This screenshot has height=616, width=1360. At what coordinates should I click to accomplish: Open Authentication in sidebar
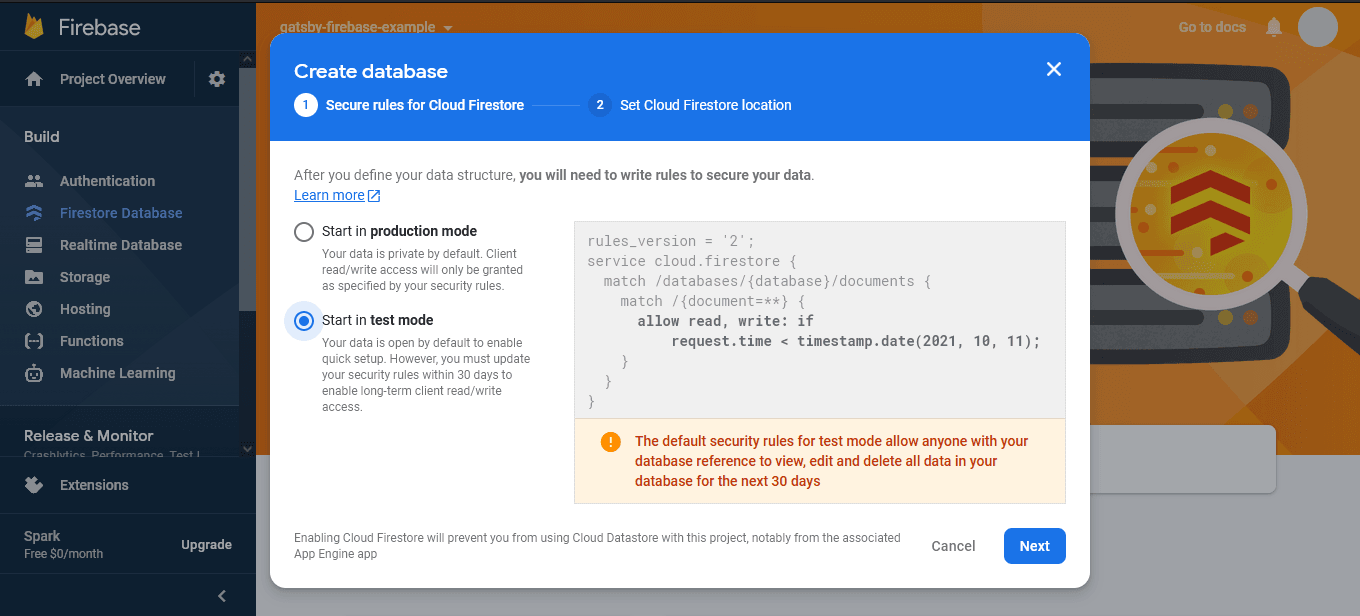107,181
